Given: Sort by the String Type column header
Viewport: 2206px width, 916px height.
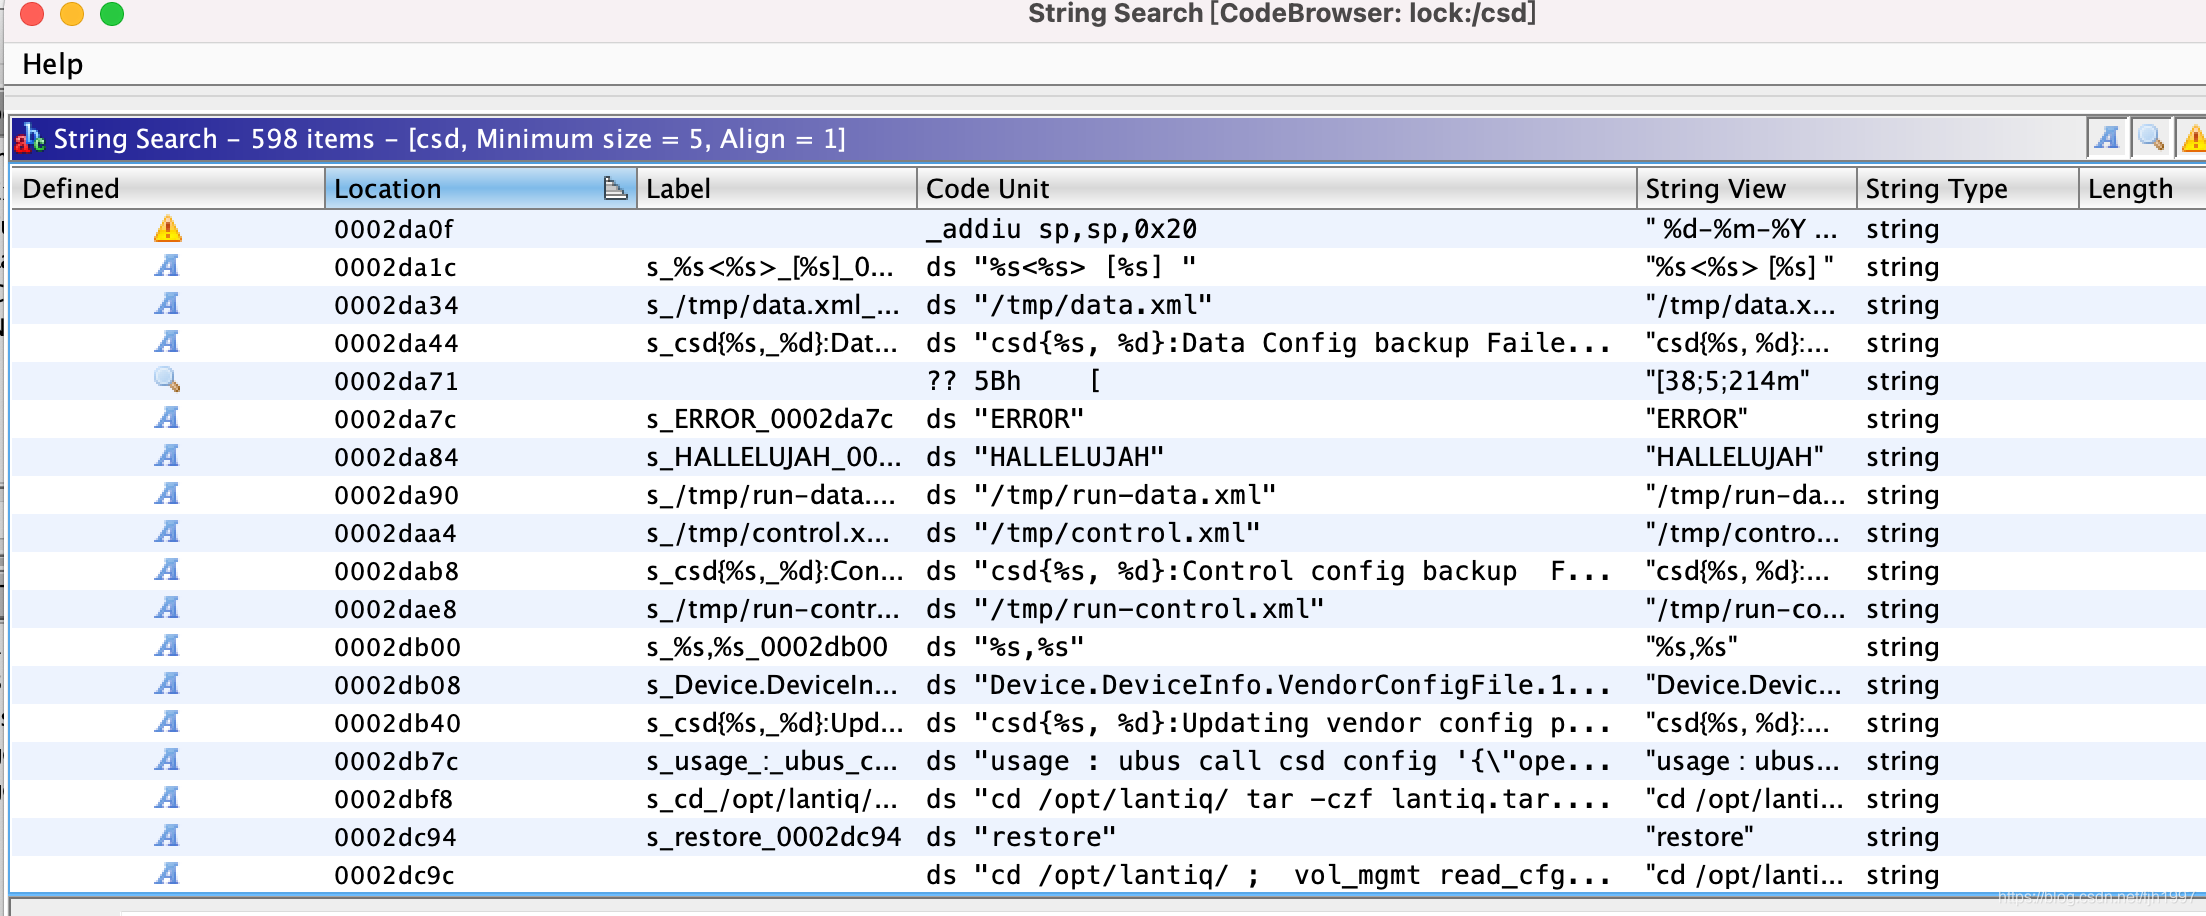Looking at the screenshot, I should click(1967, 189).
